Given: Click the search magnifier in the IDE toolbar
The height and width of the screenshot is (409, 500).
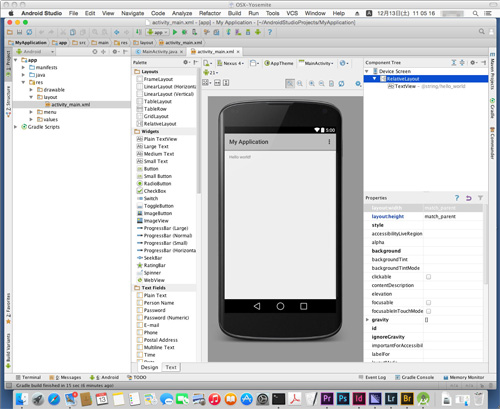Looking at the screenshot, I should [482, 32].
